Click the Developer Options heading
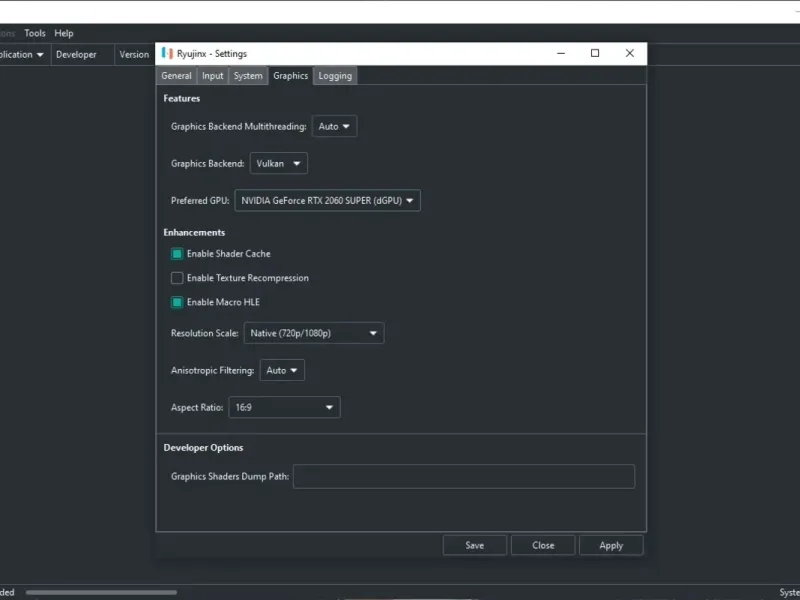Viewport: 800px width, 600px height. pos(203,448)
